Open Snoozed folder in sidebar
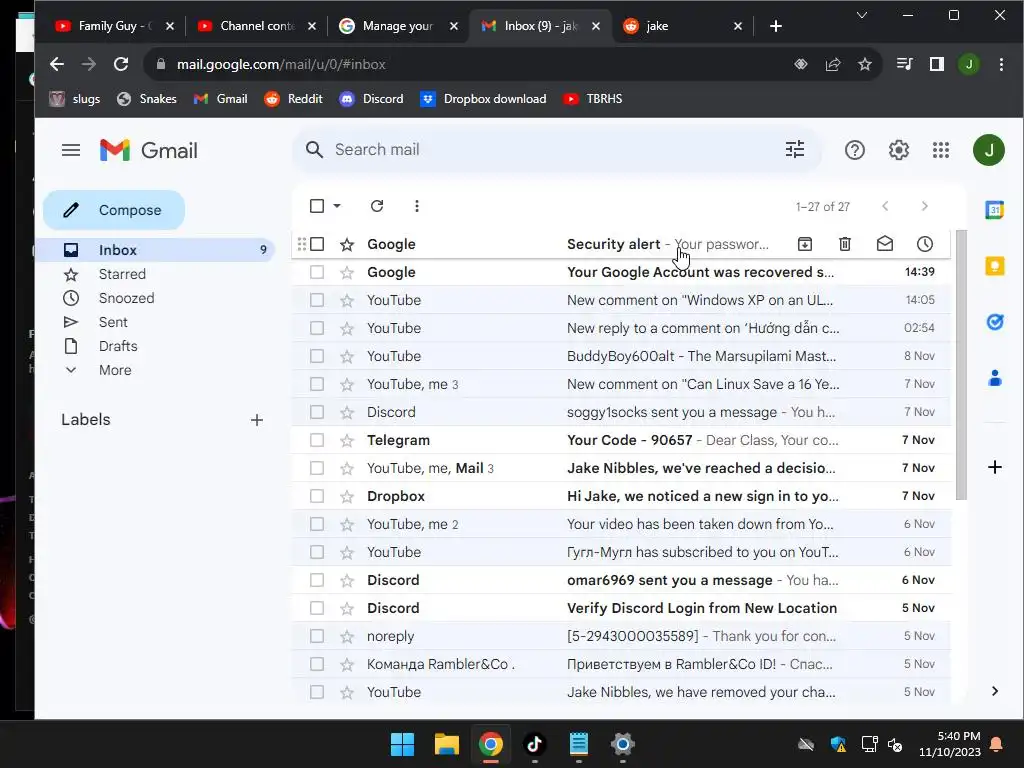 pos(126,298)
